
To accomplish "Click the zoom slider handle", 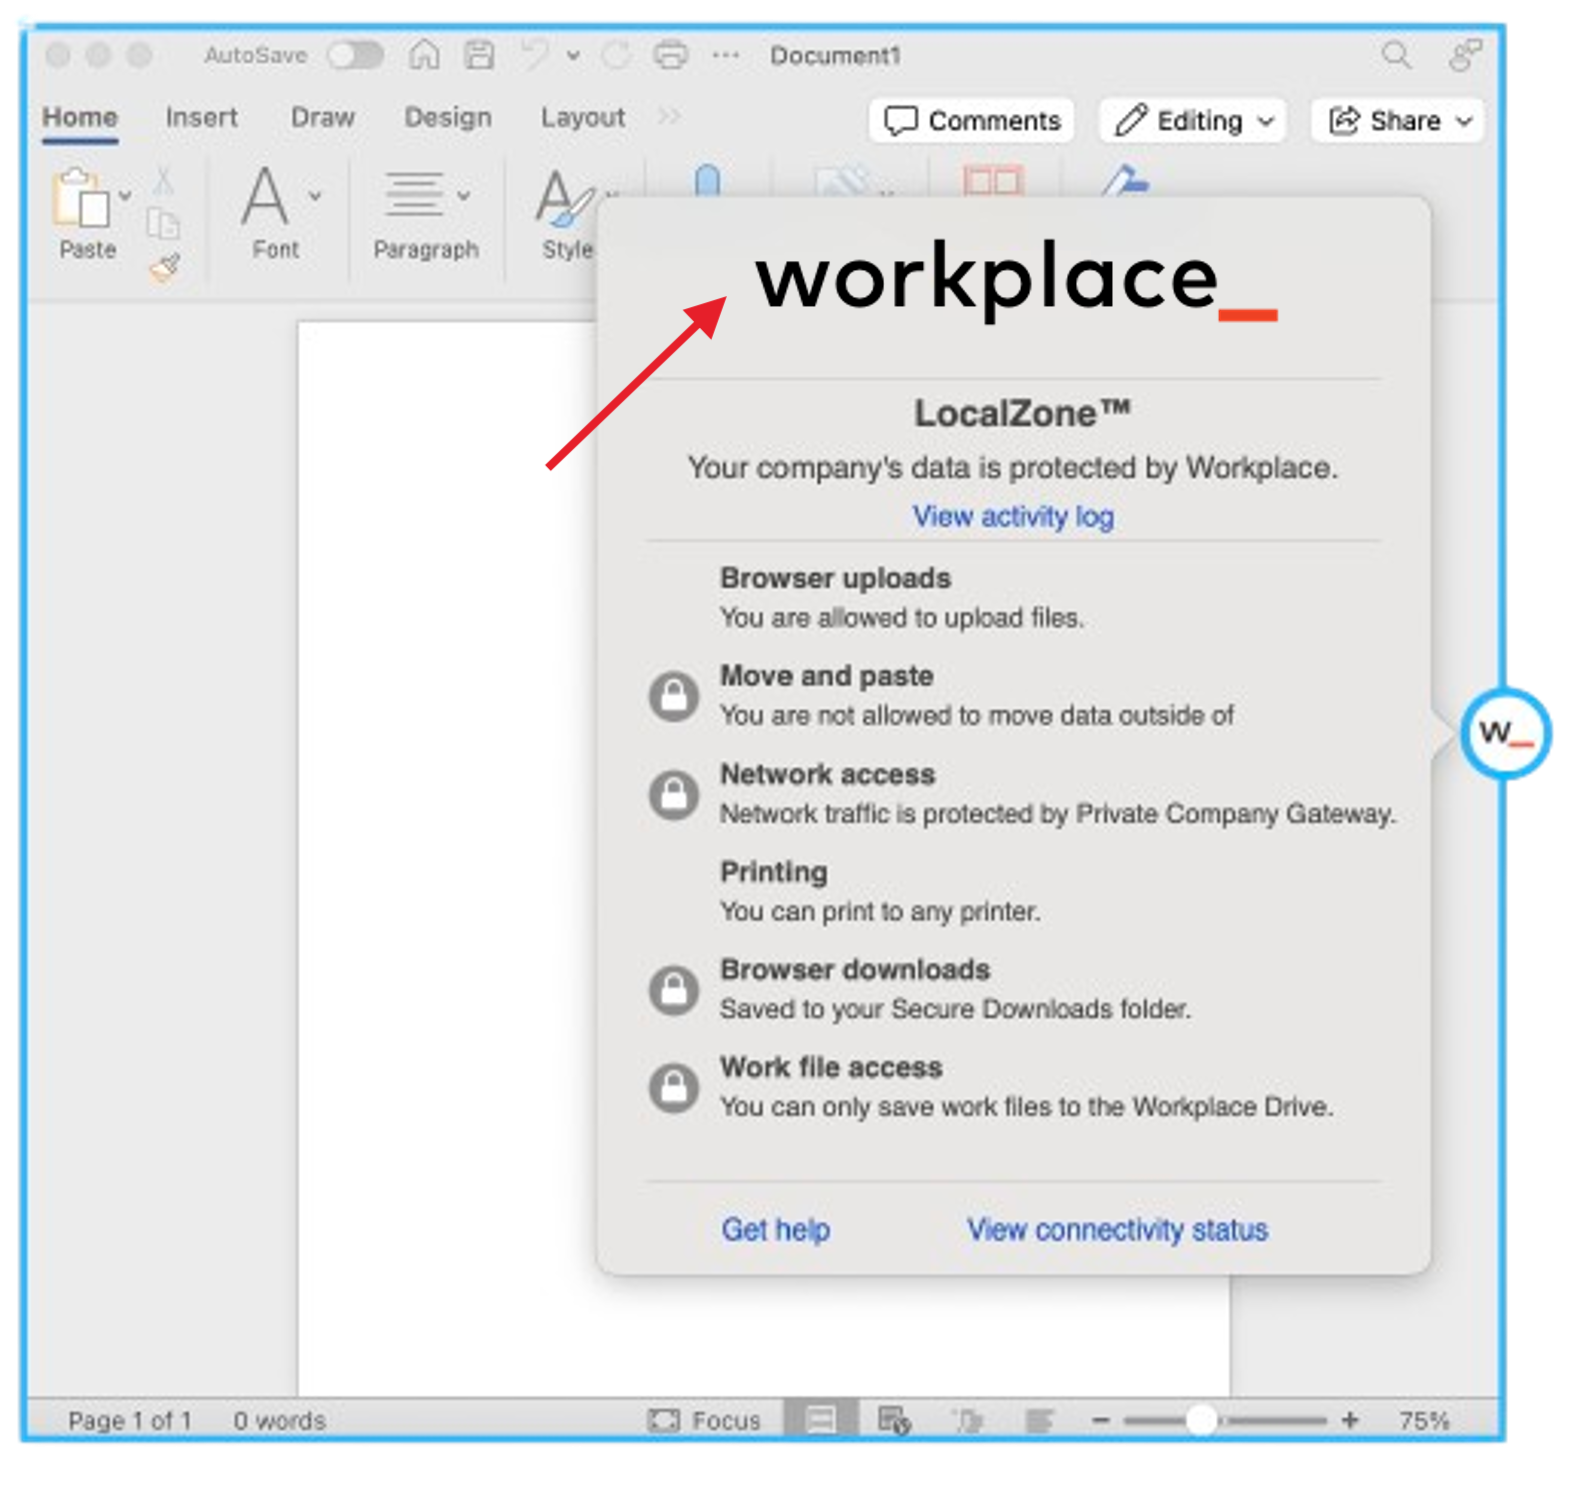I will tap(1202, 1420).
